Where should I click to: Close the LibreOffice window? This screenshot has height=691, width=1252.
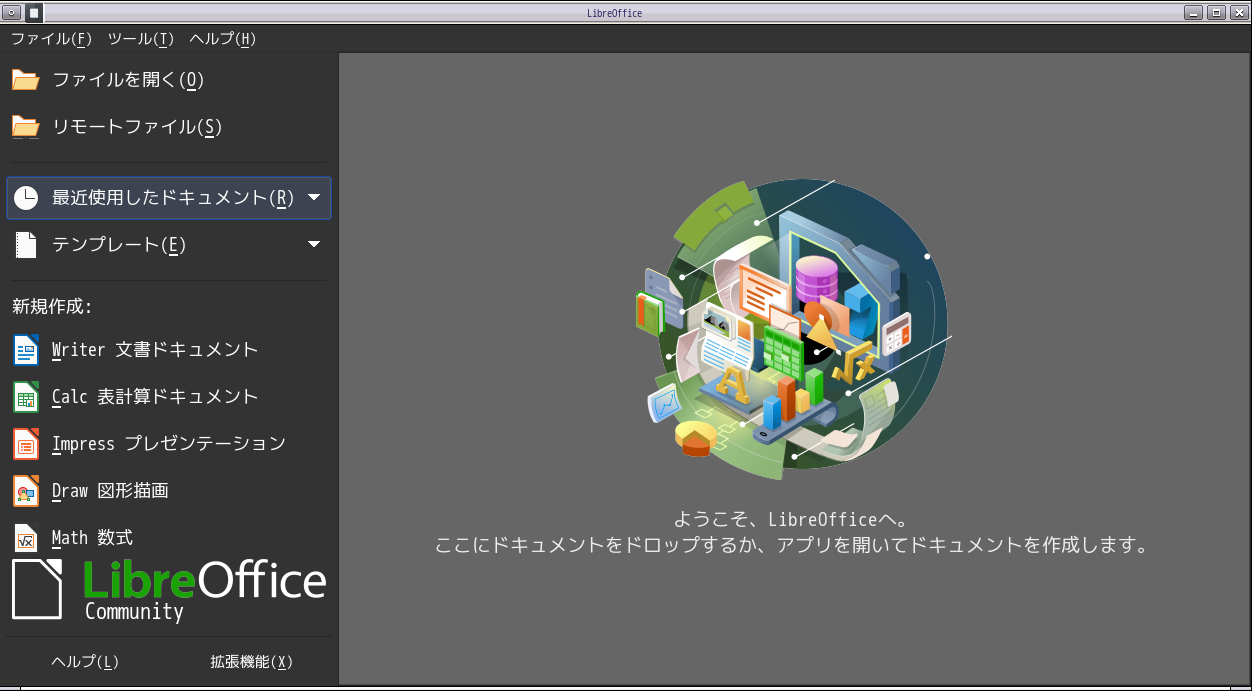click(1238, 13)
